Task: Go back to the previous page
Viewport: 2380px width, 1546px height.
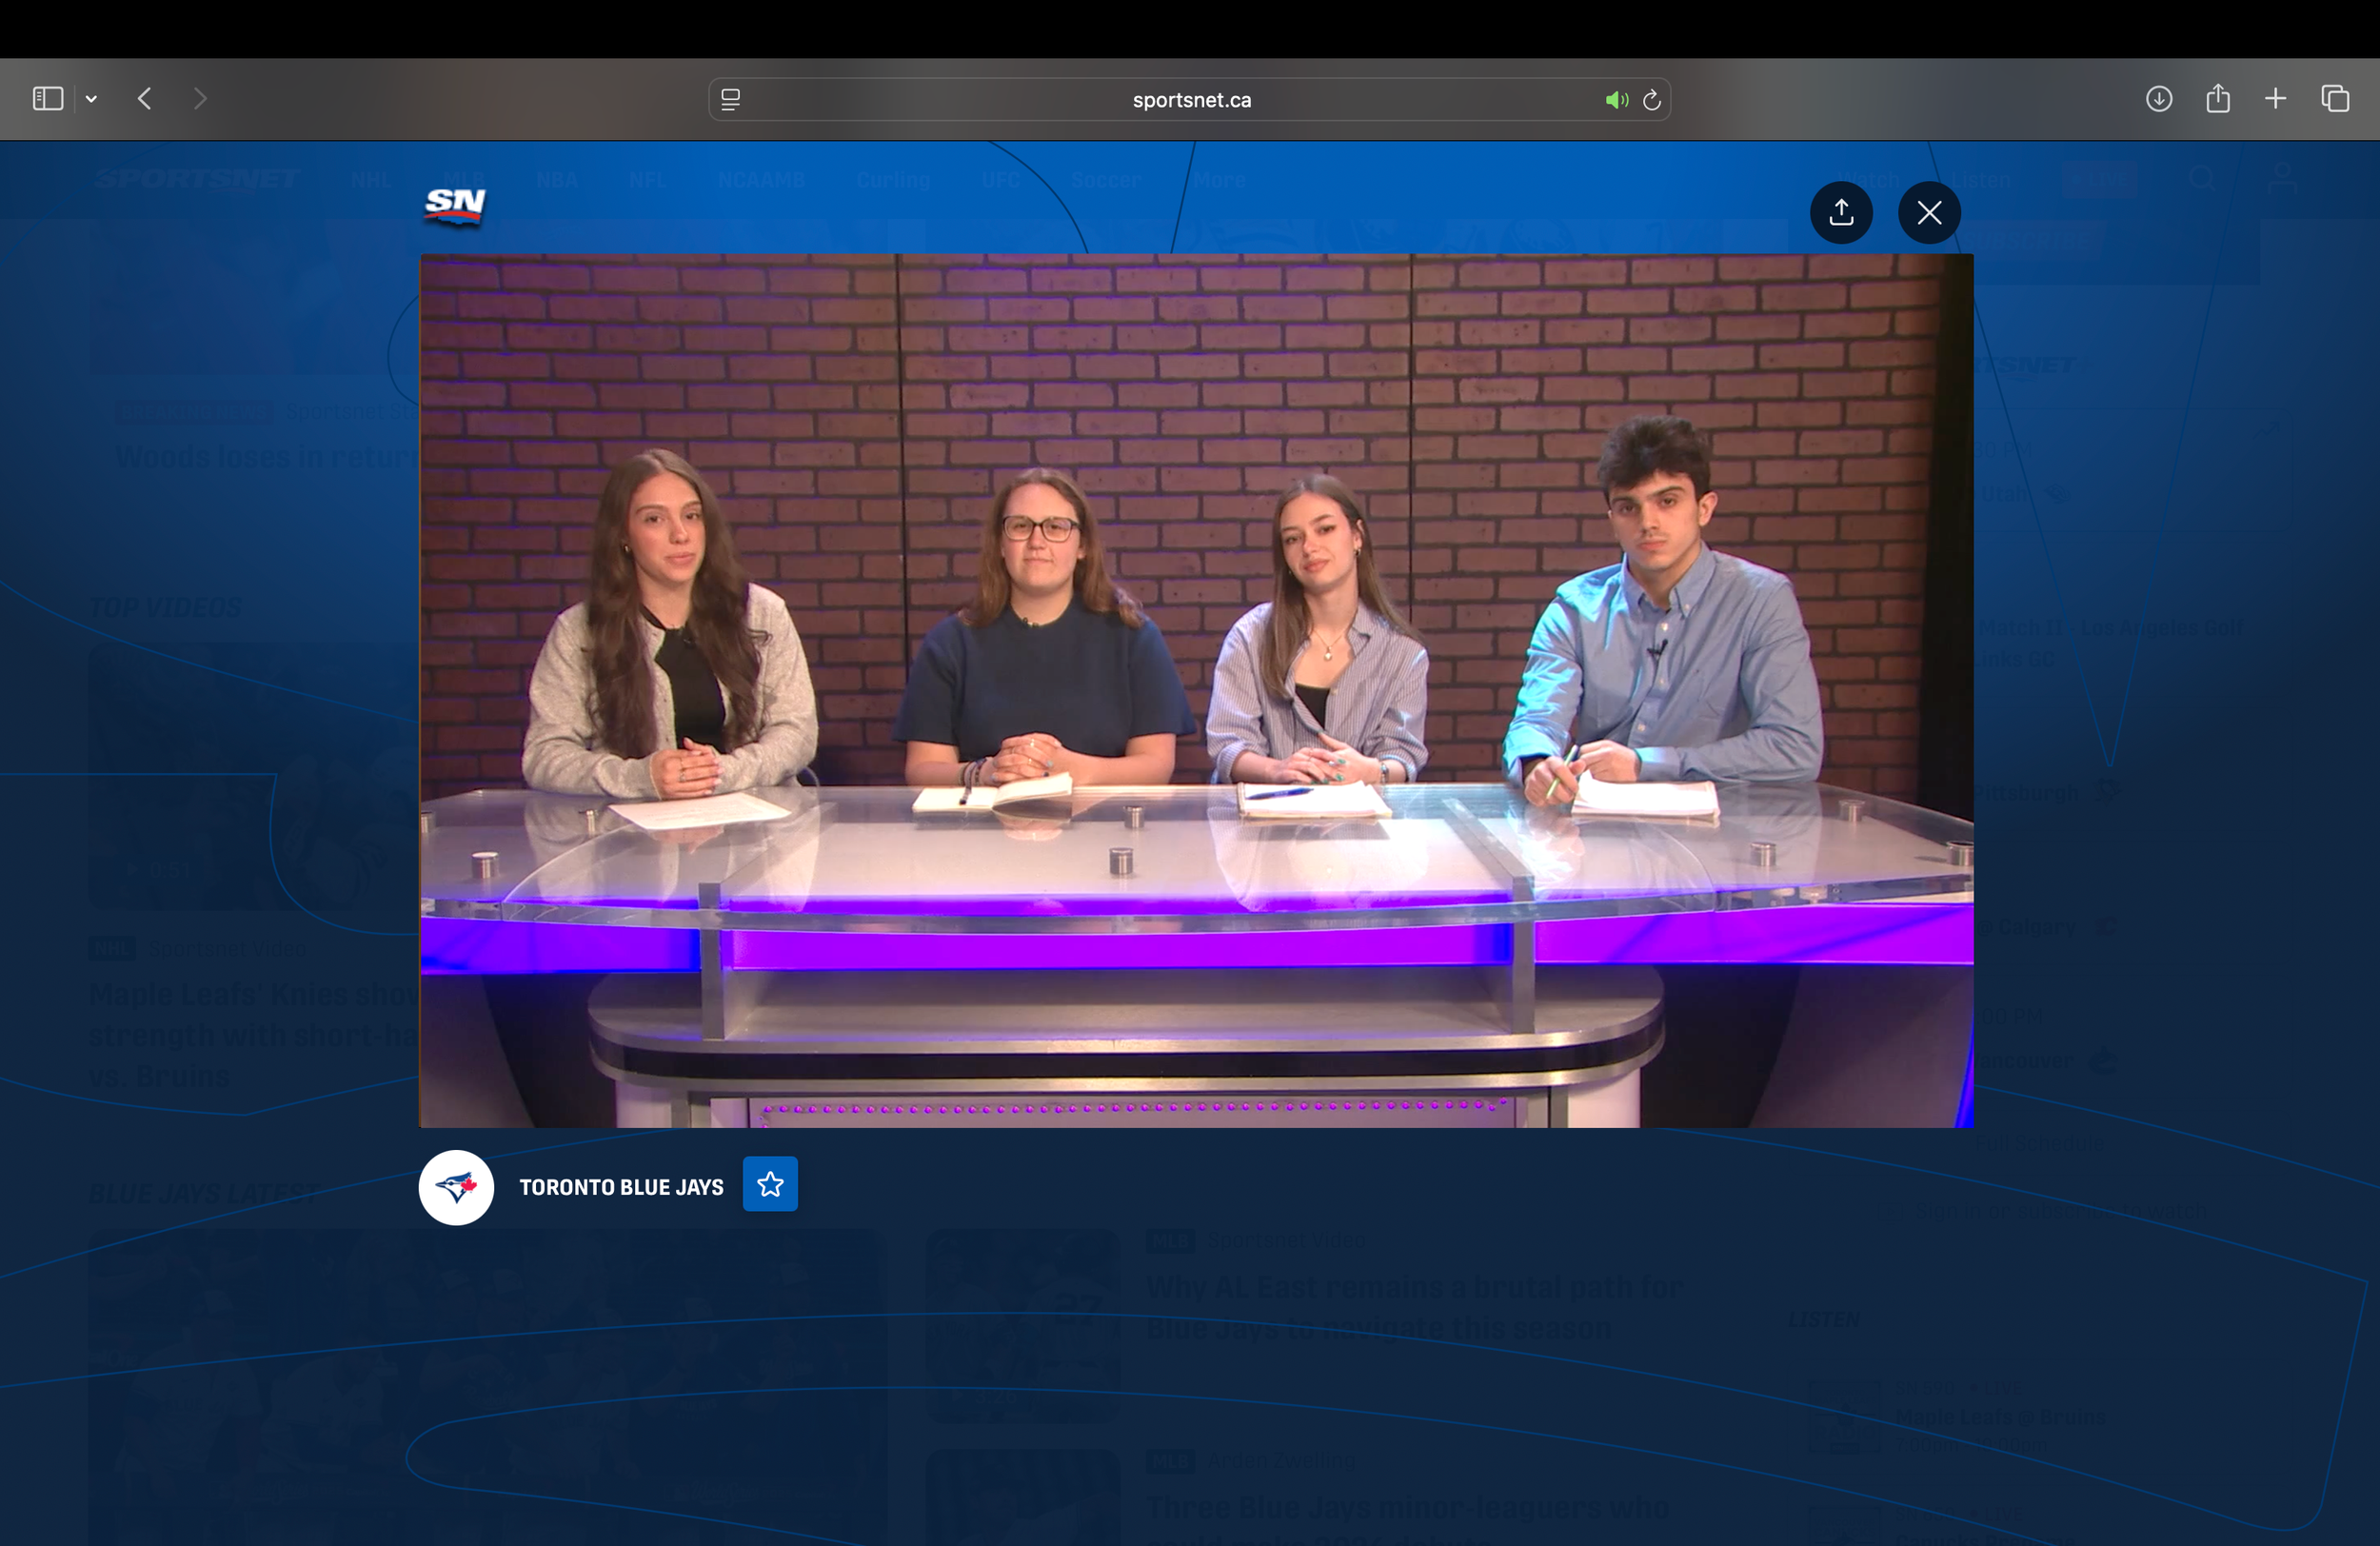Action: point(145,99)
